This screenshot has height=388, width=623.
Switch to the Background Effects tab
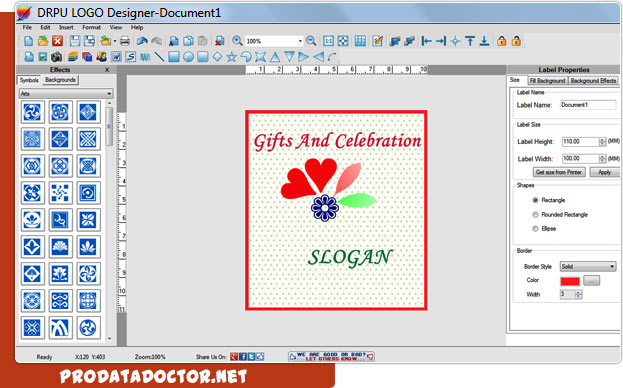(593, 81)
